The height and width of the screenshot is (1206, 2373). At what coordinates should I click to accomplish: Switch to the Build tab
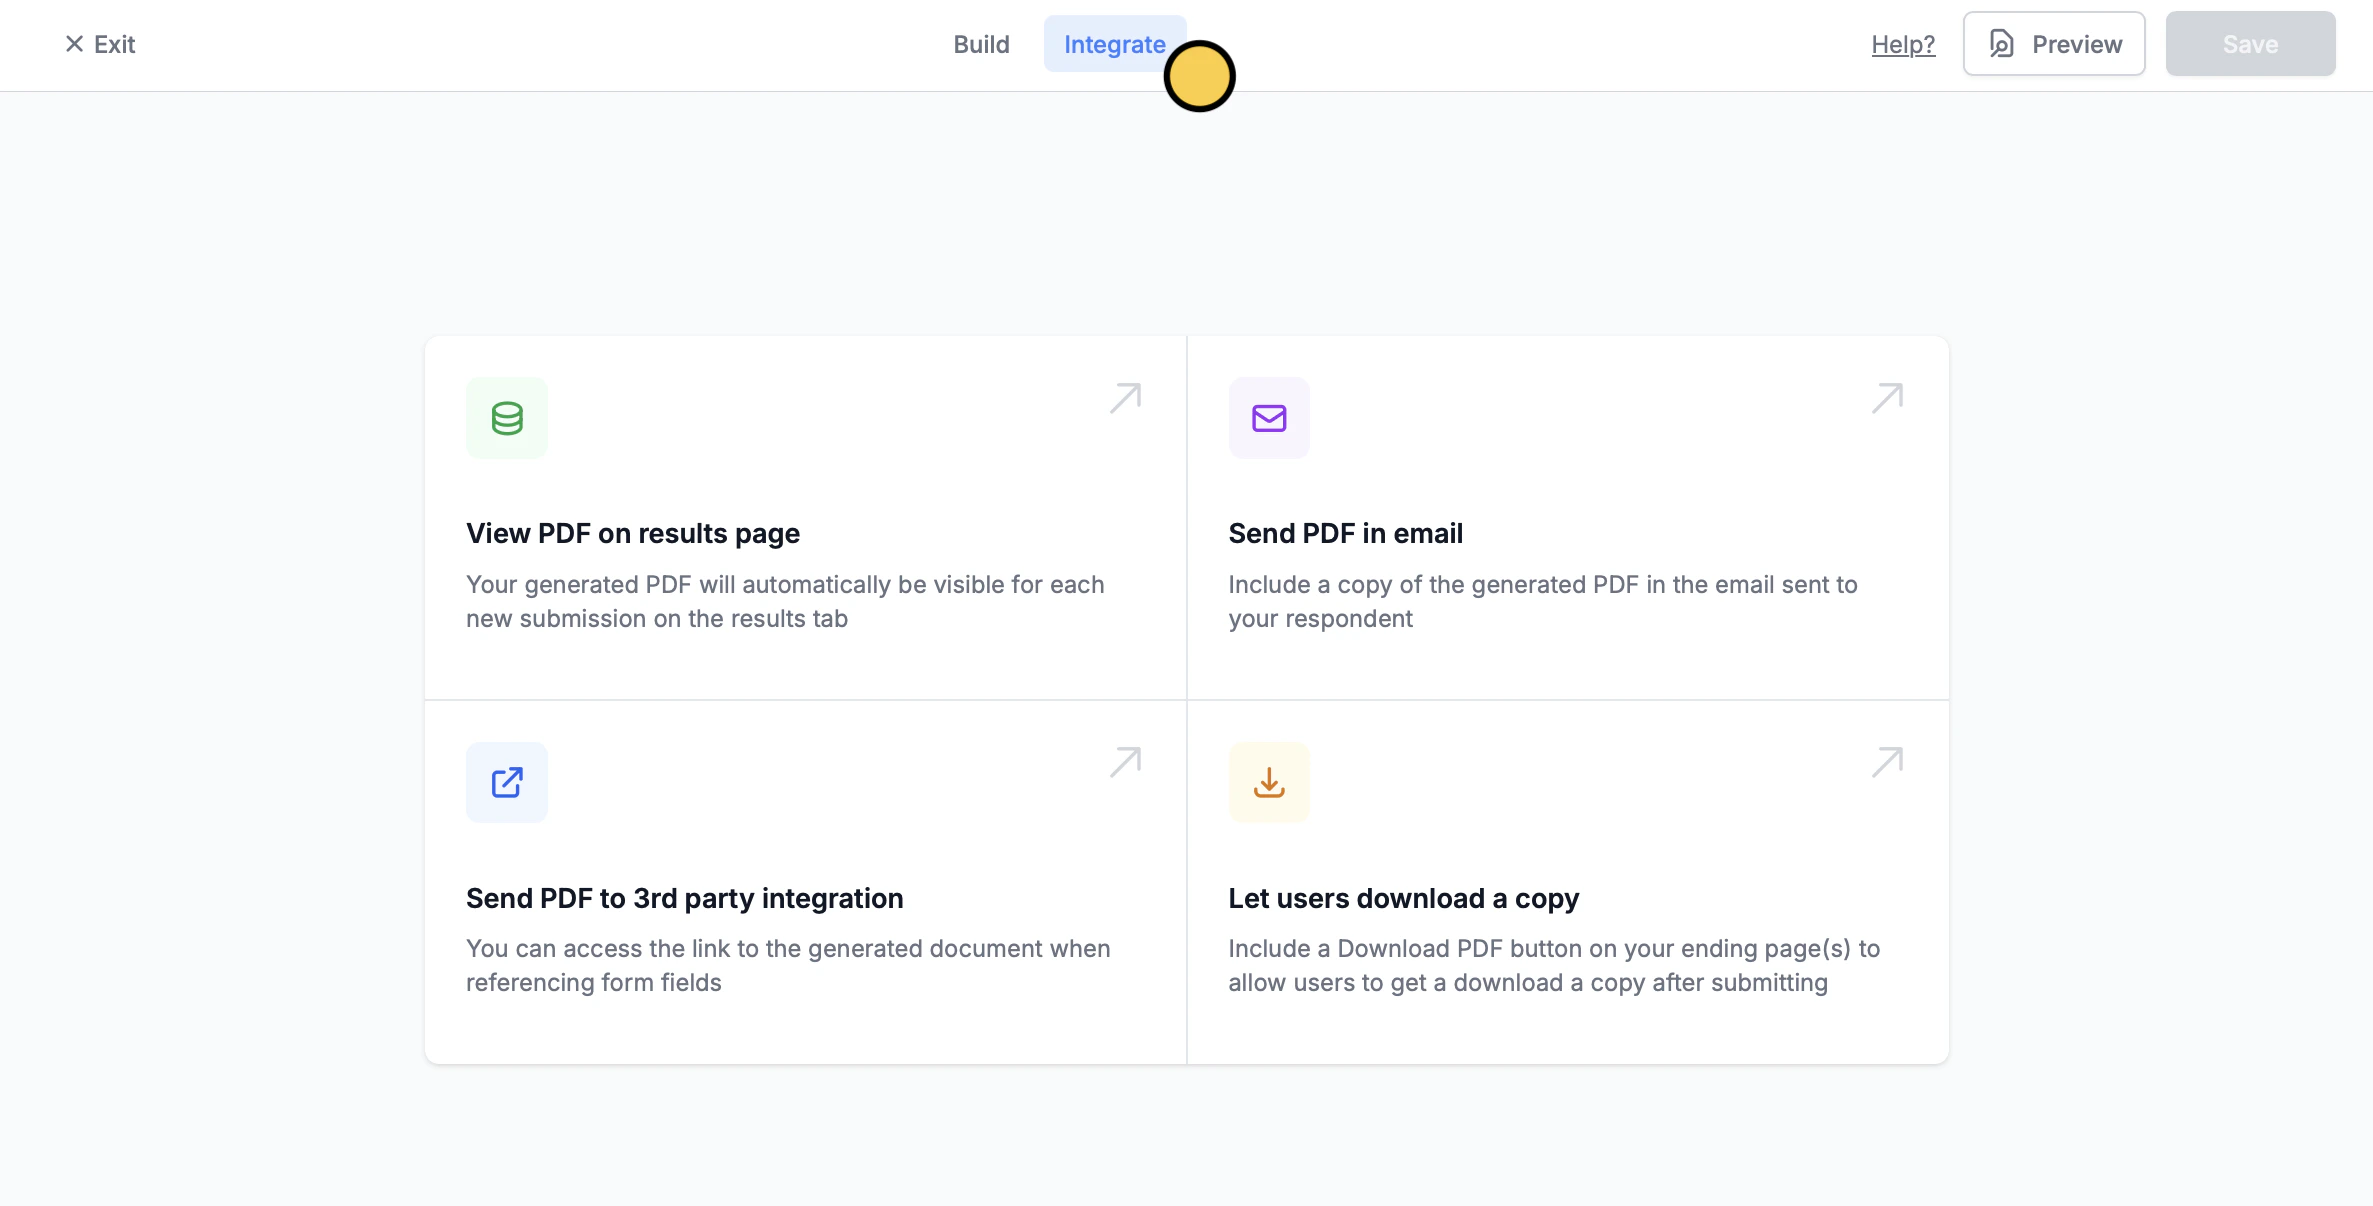pos(981,44)
